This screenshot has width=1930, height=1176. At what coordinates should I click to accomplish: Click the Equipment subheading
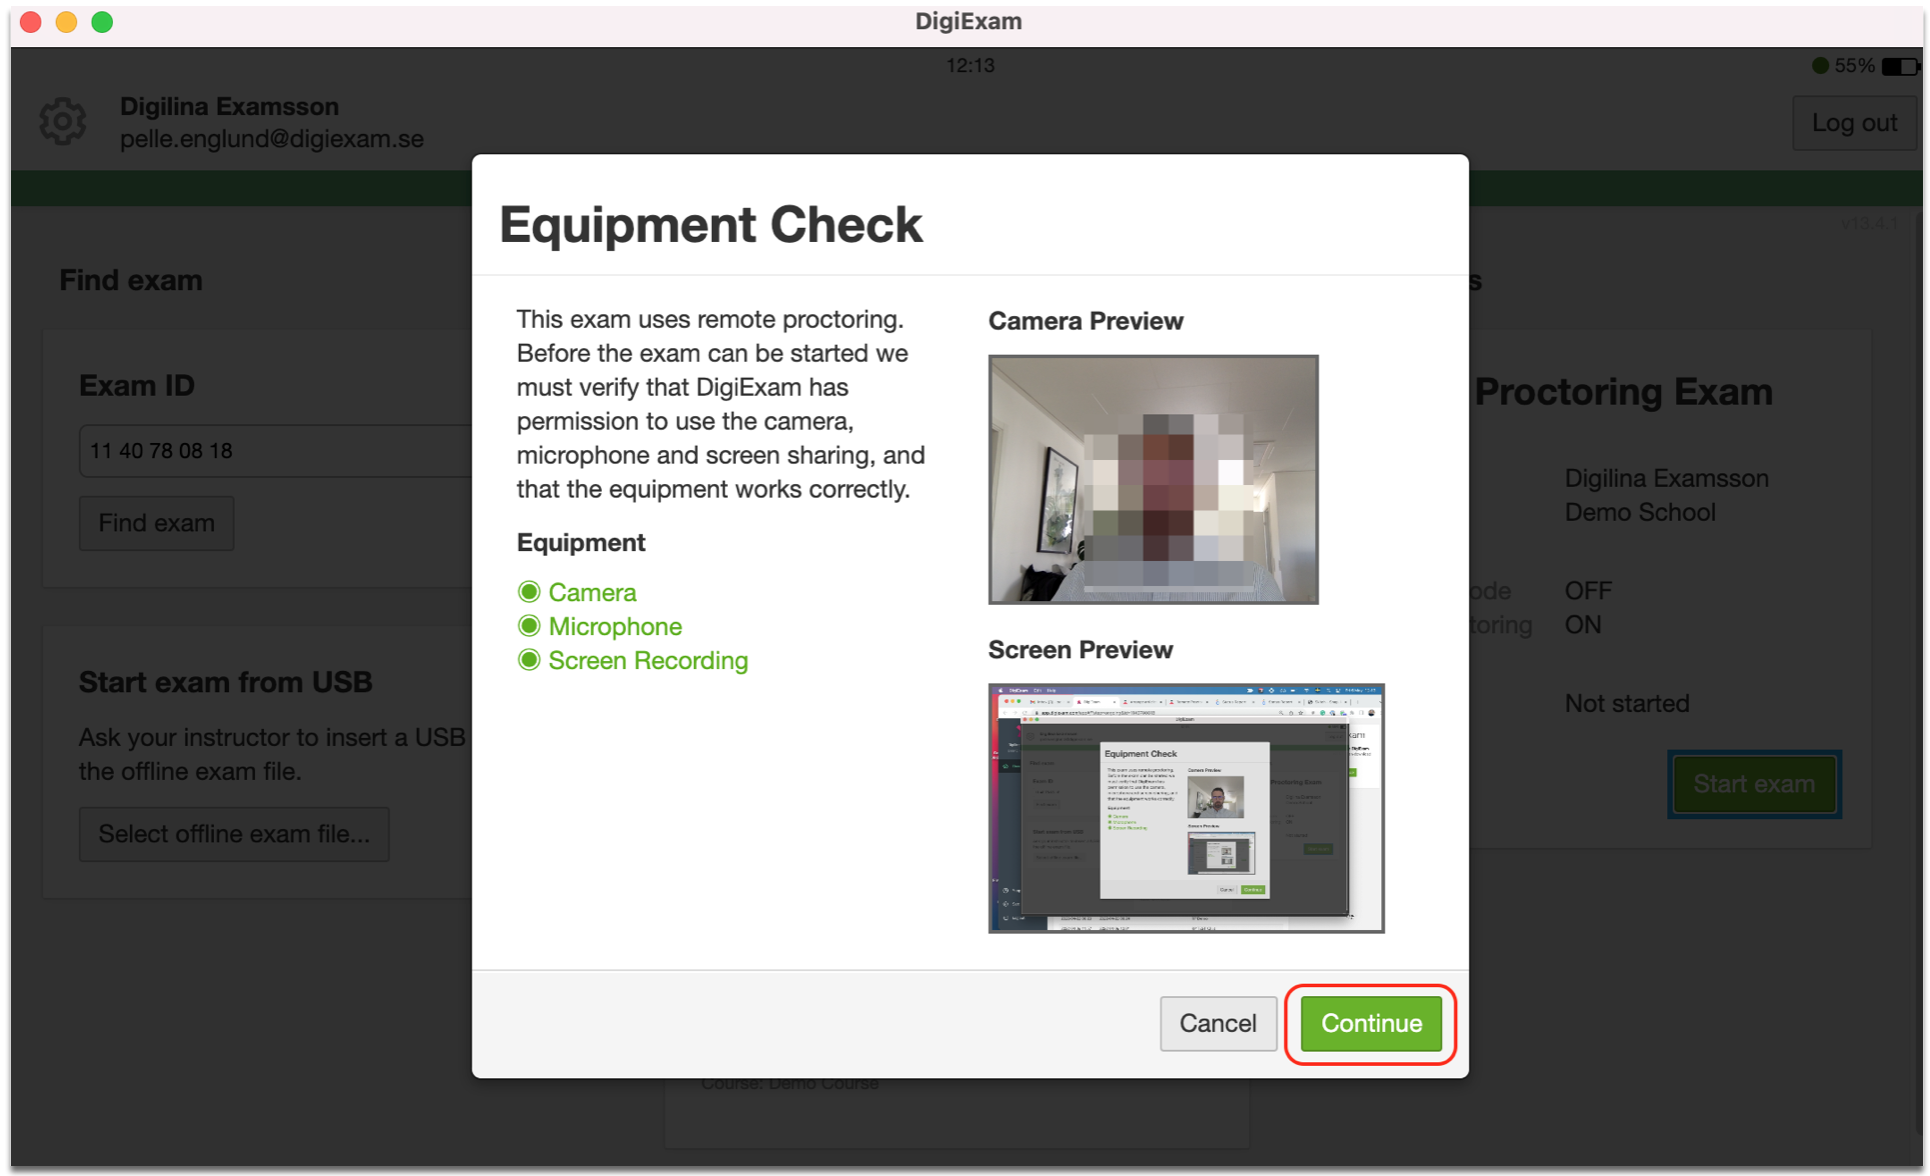point(581,542)
